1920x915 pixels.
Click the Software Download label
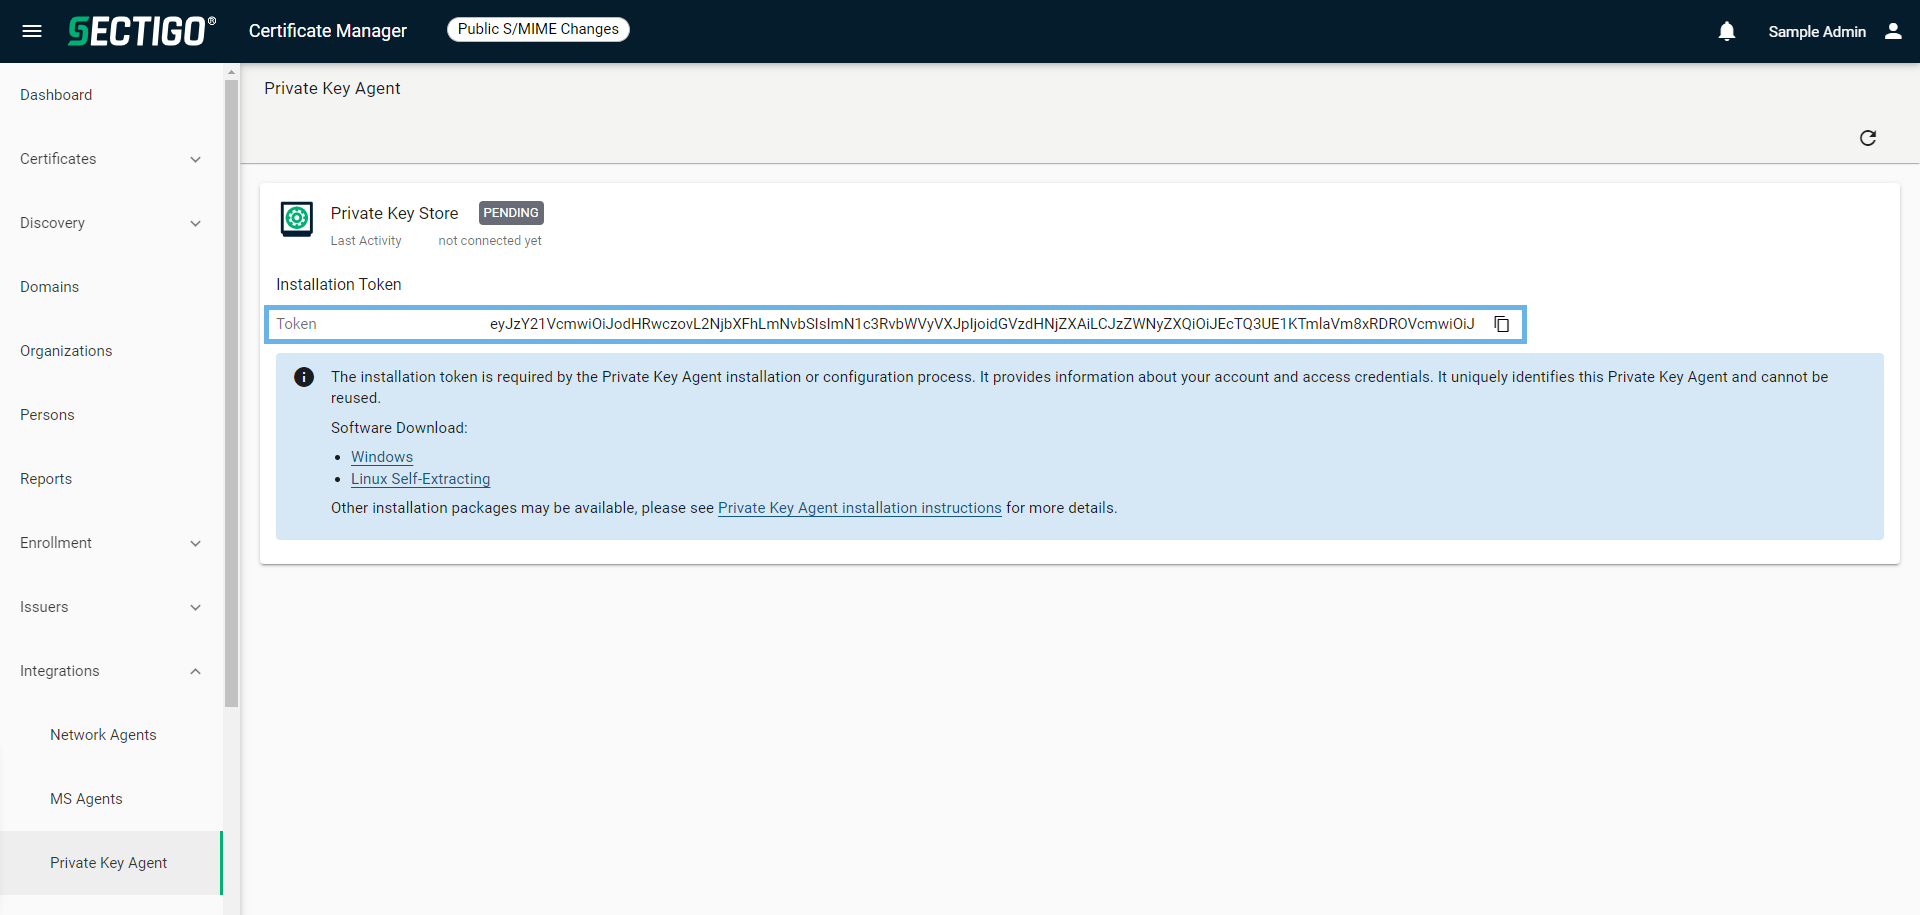399,428
